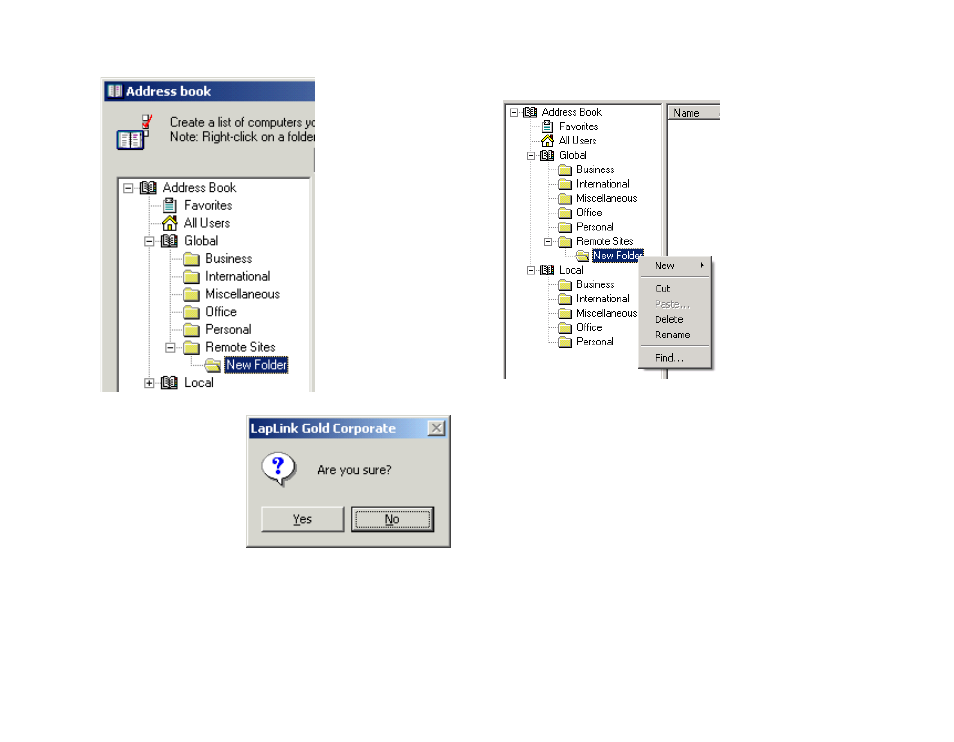Choose Delete from the context menu
This screenshot has width=954, height=742.
[x=675, y=319]
